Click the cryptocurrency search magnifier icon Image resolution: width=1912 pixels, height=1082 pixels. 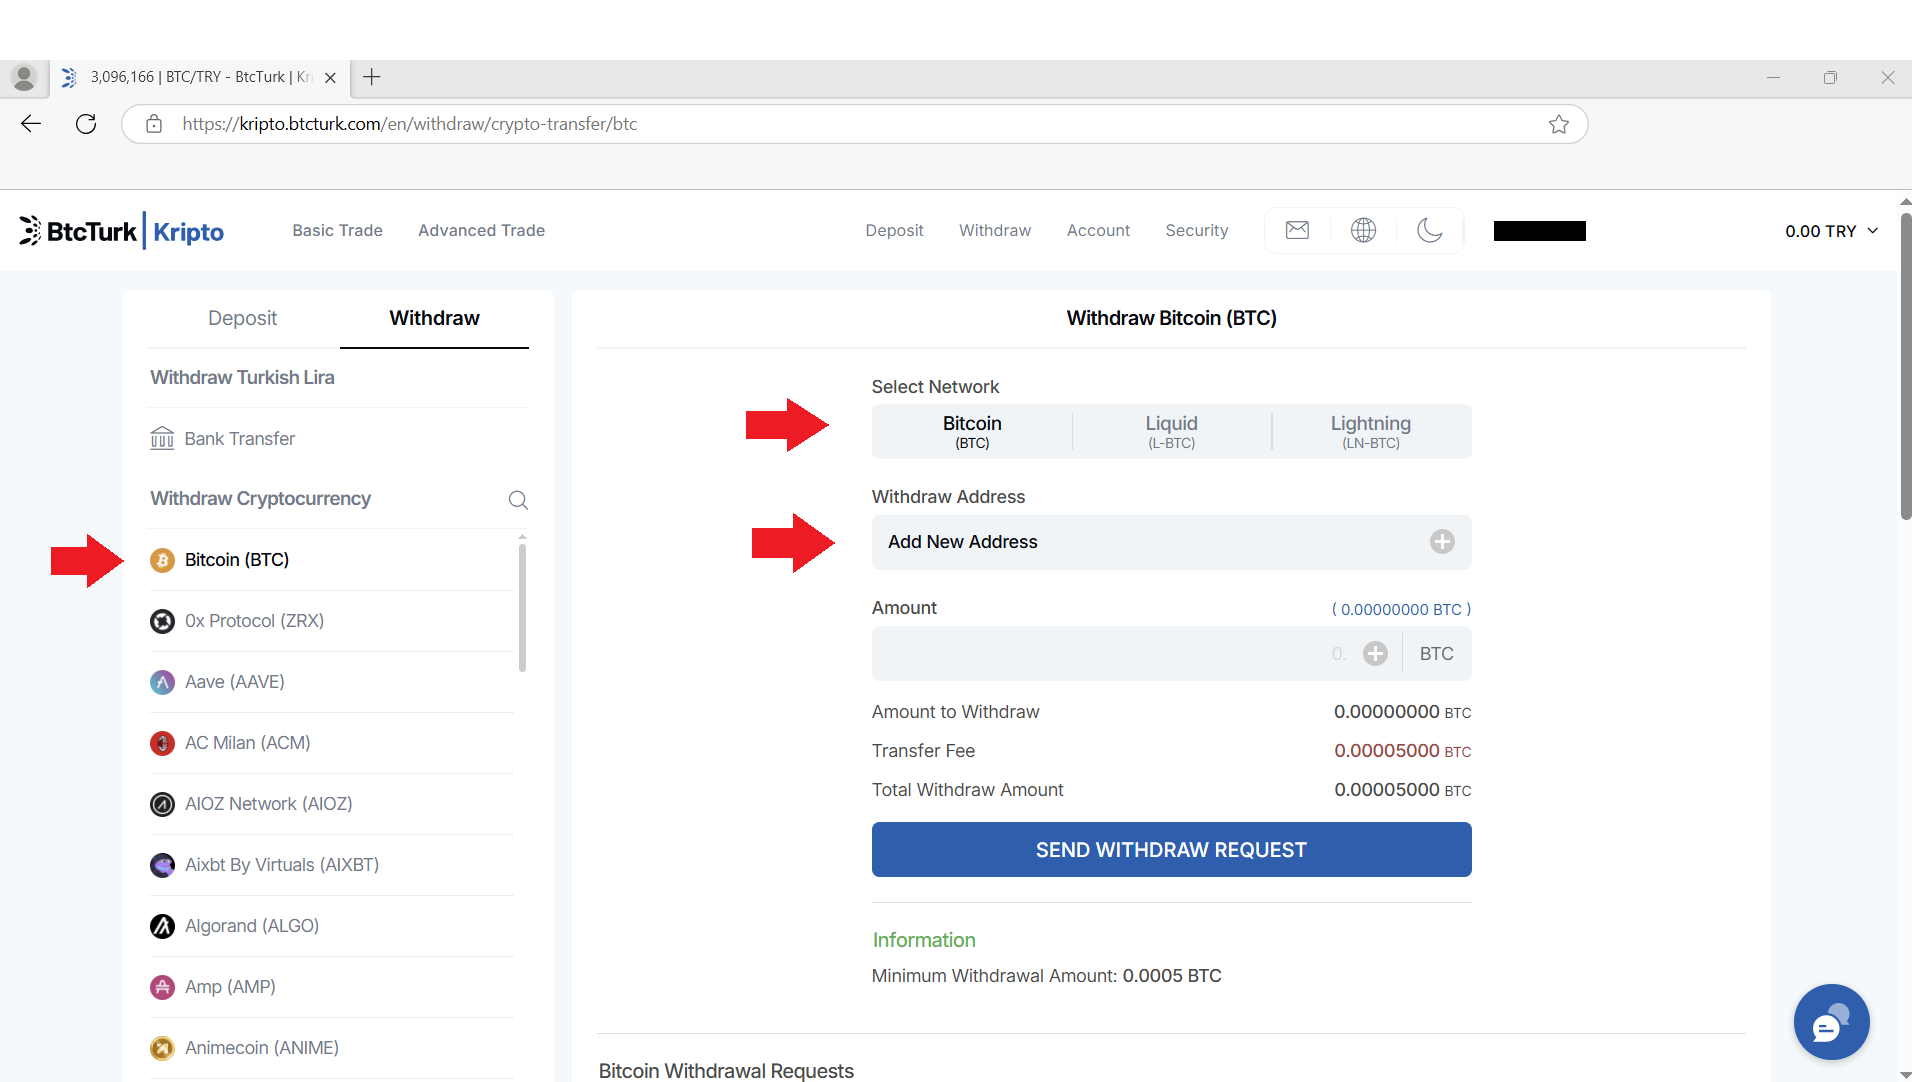[518, 500]
